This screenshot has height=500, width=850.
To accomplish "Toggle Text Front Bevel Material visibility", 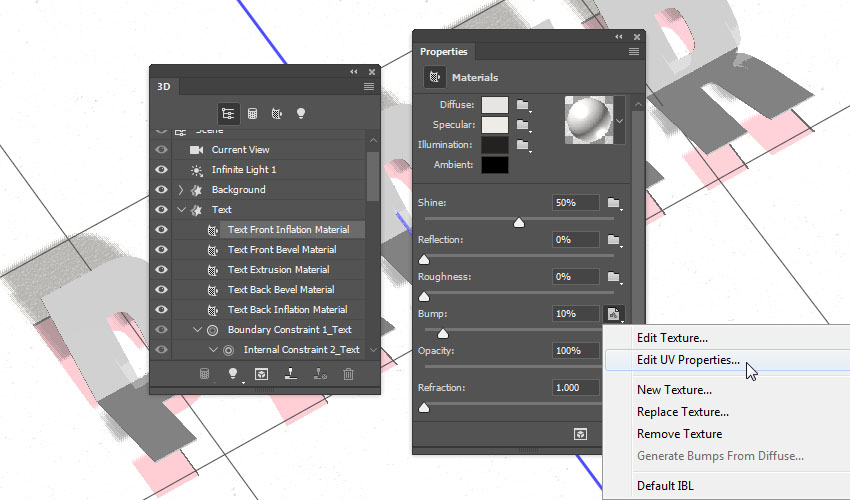I will point(162,250).
